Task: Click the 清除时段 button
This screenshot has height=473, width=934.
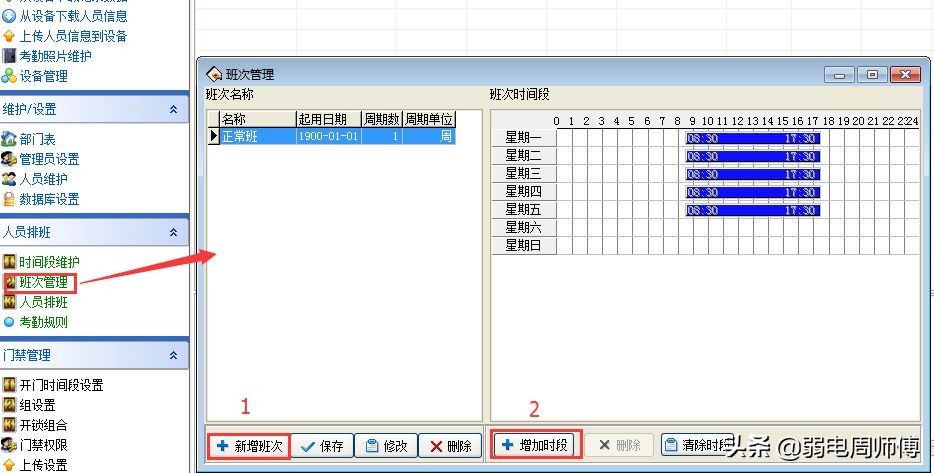Action: (696, 445)
